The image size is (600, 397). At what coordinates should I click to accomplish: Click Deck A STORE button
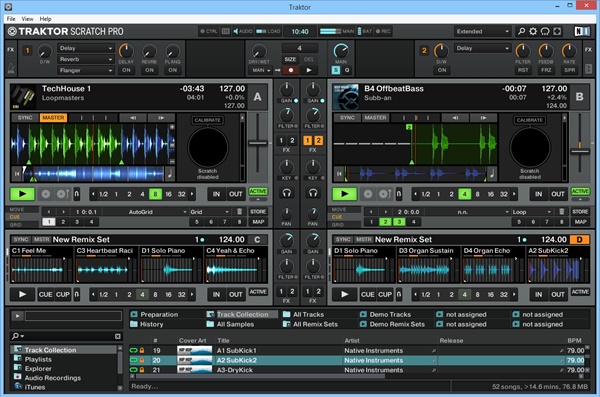pos(258,211)
